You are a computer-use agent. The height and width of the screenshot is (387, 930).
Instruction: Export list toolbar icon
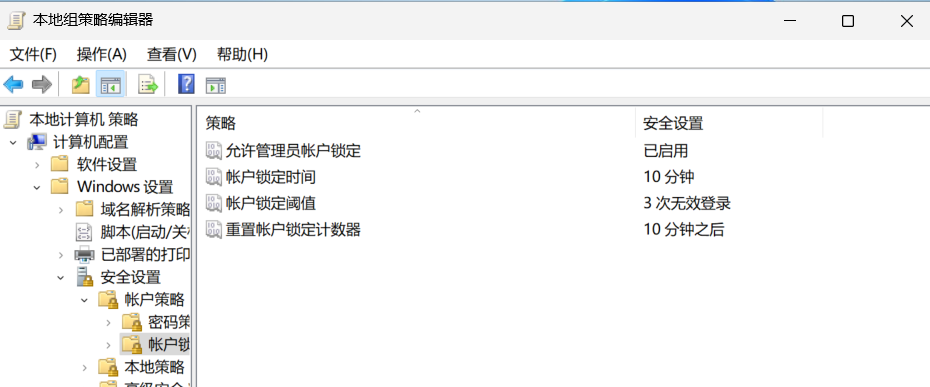tap(148, 84)
